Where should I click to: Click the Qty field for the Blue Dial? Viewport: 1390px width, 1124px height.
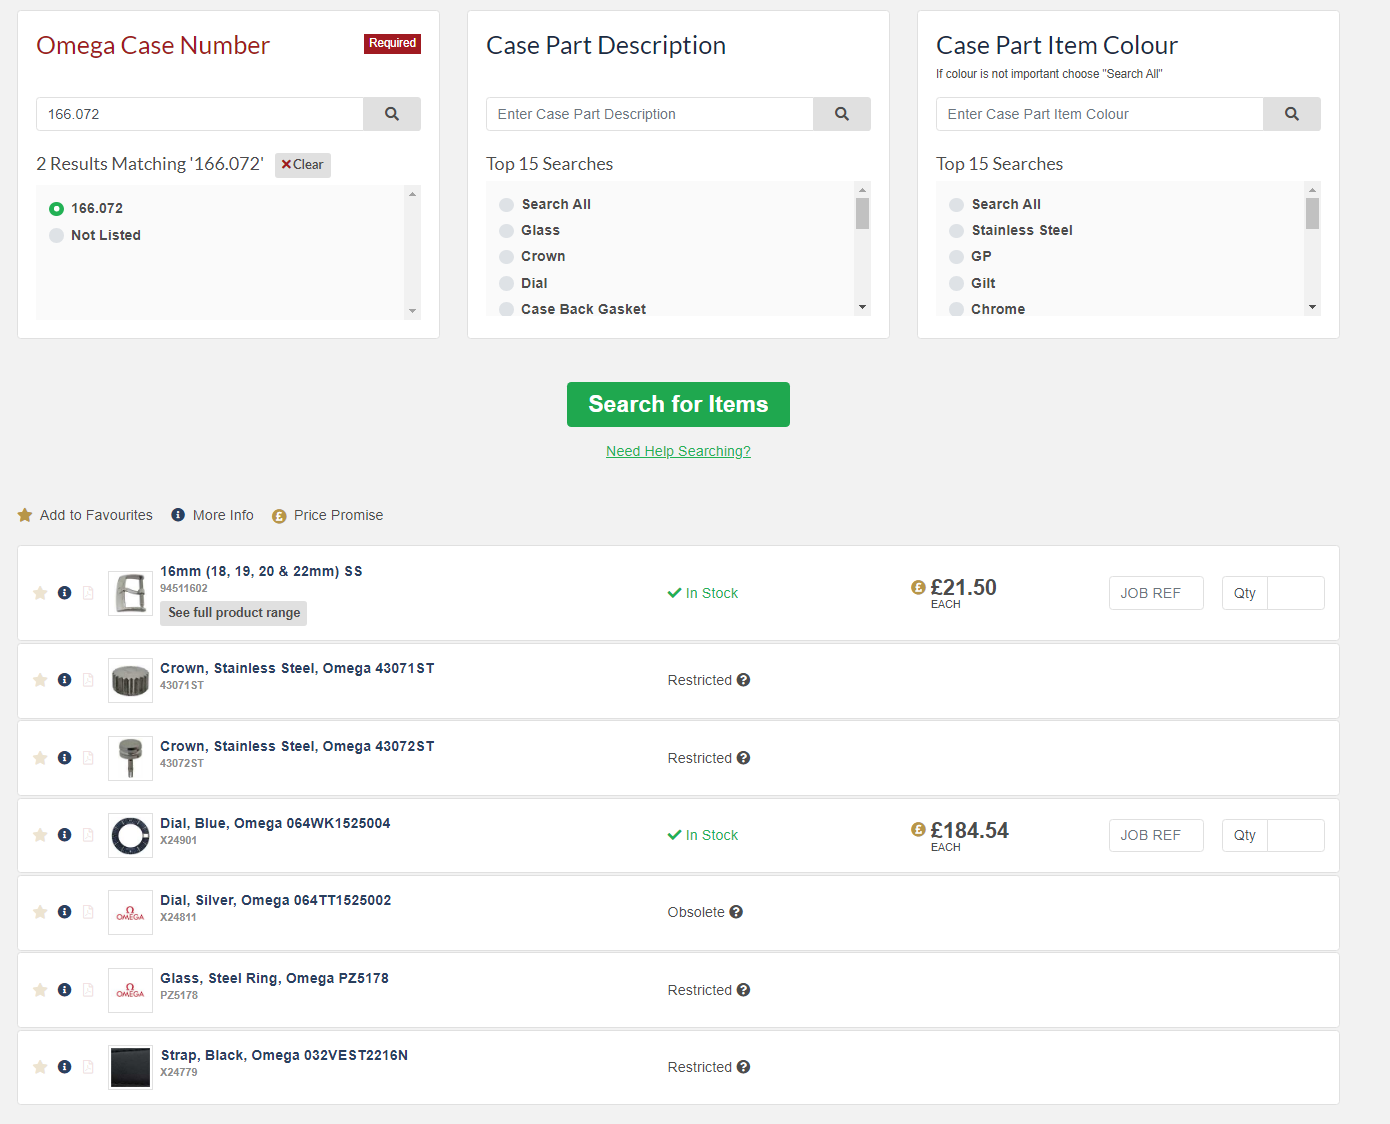tap(1296, 835)
